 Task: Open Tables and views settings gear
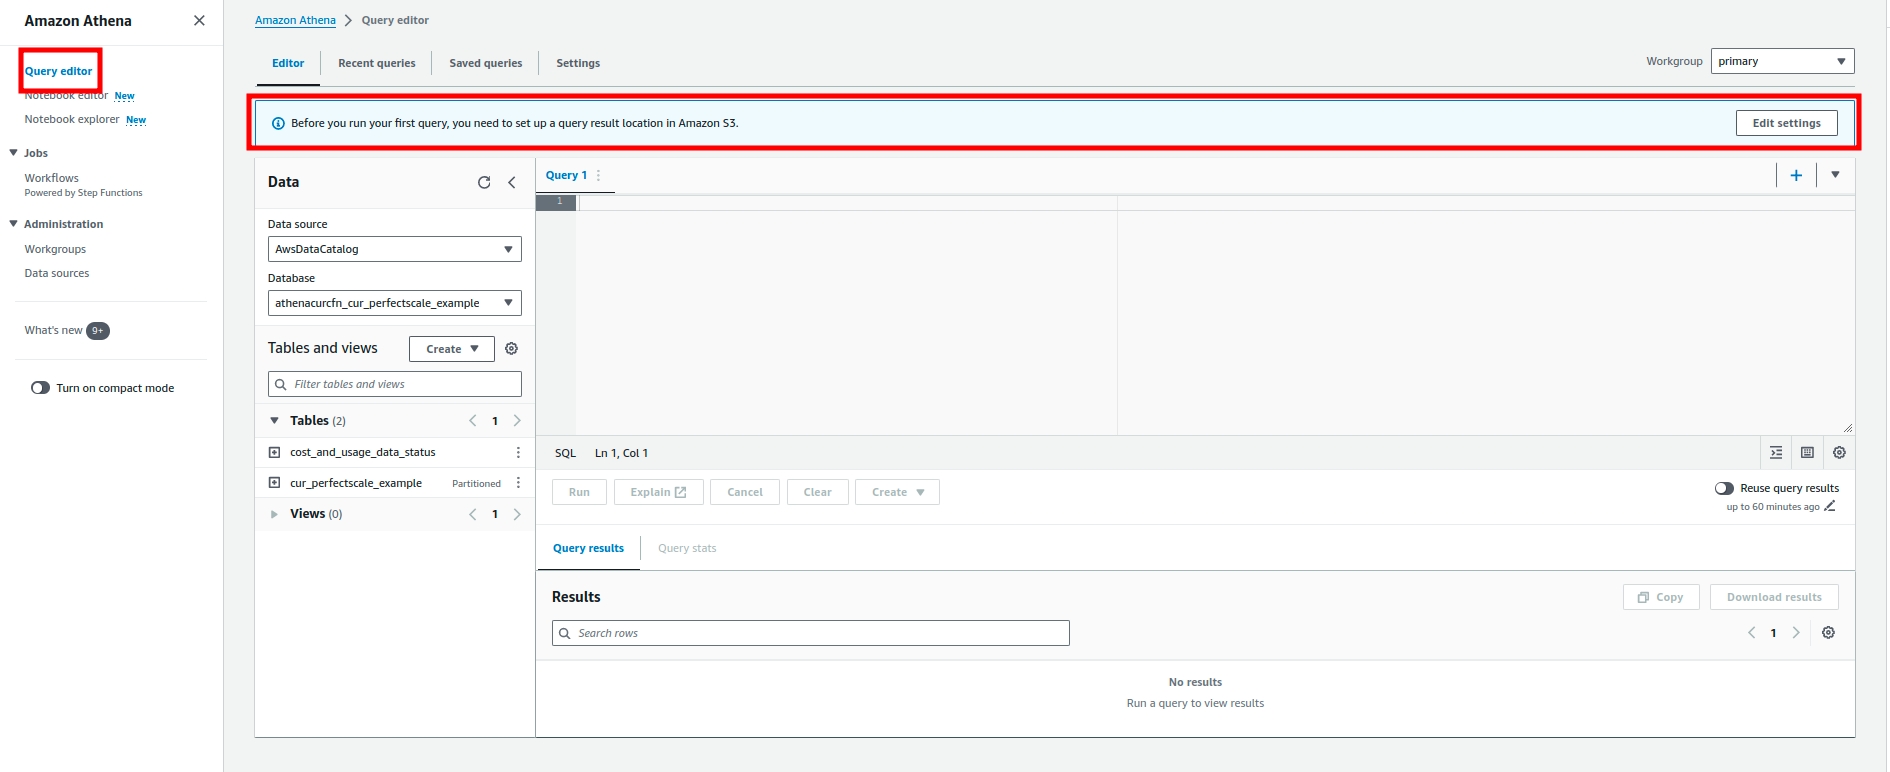pos(511,349)
